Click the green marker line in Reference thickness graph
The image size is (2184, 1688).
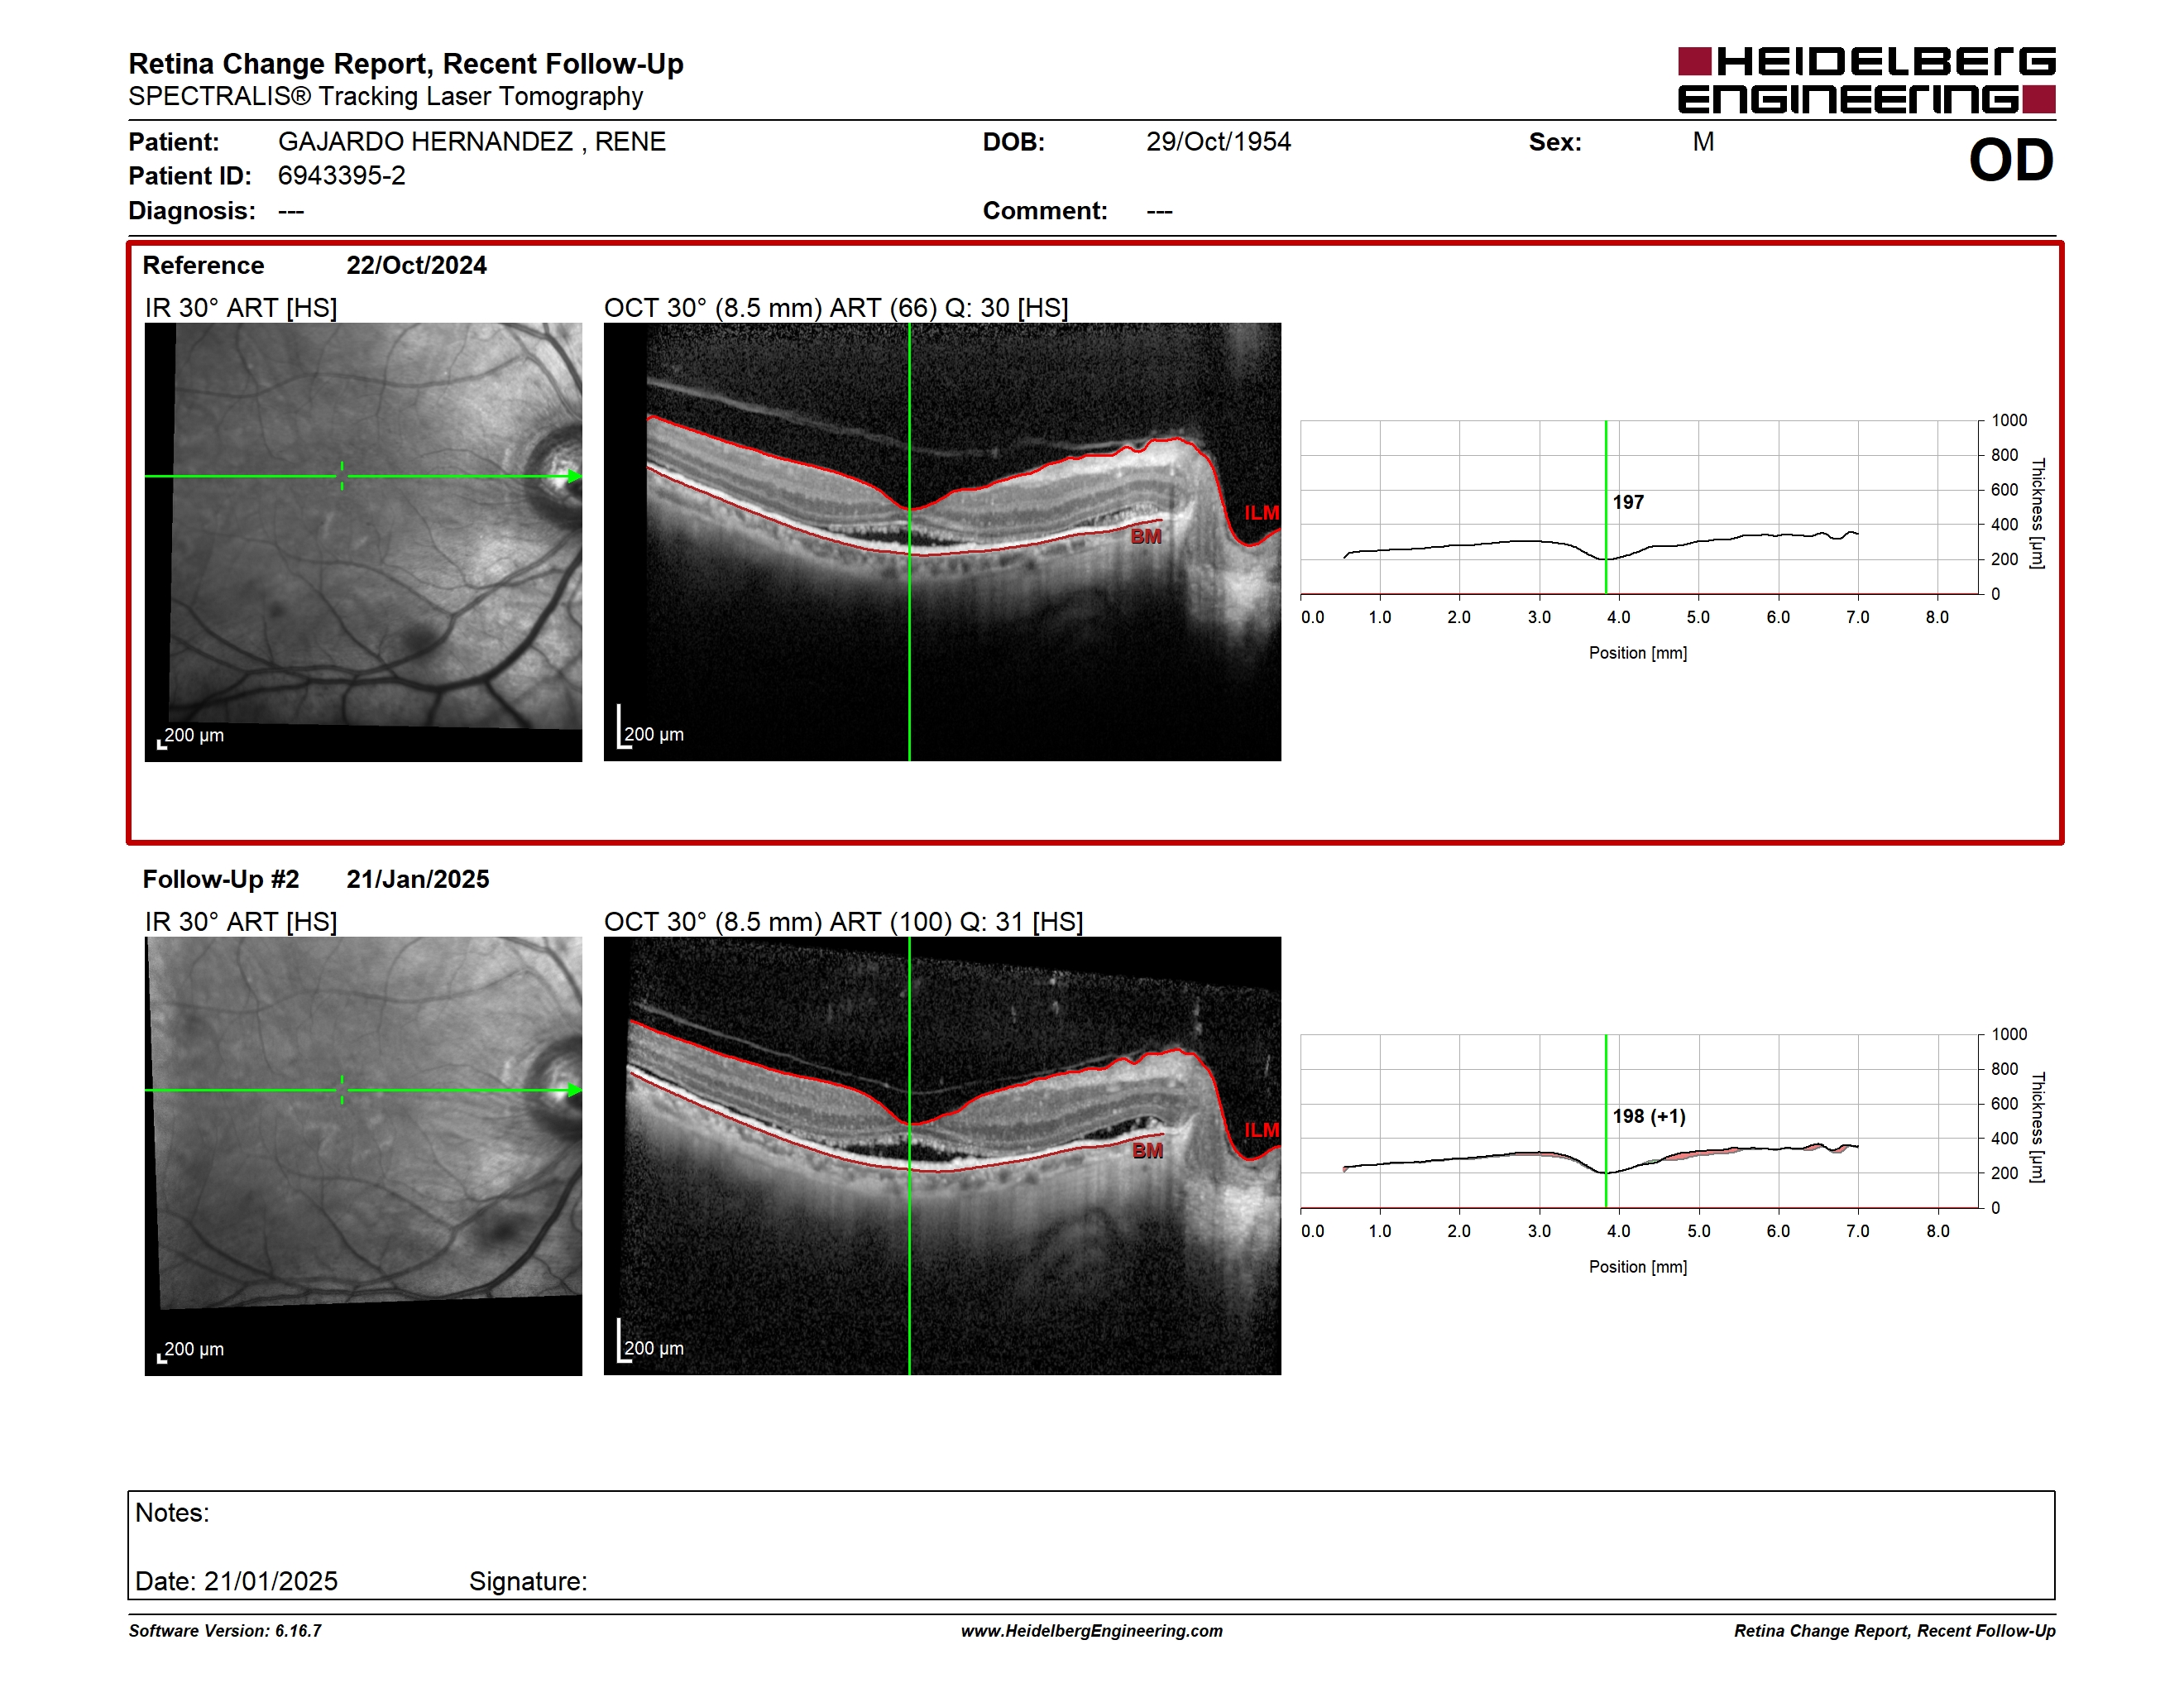coord(1606,506)
